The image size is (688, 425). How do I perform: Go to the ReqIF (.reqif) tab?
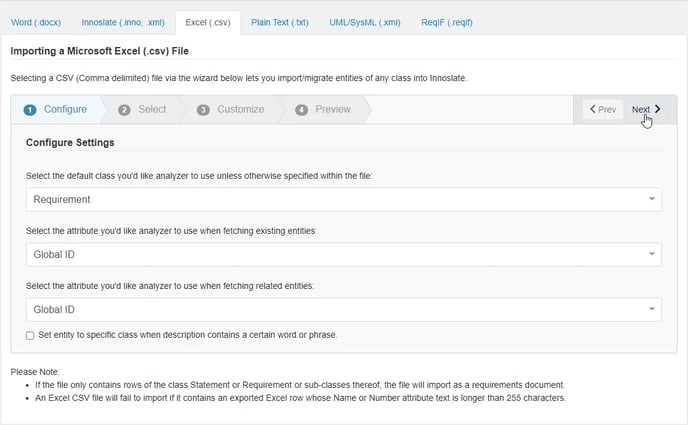coord(447,22)
